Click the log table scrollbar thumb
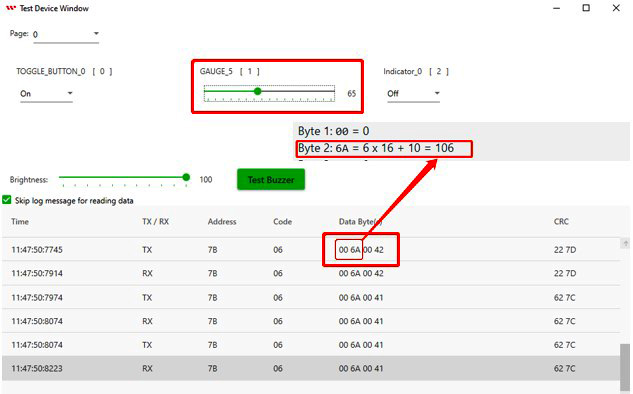This screenshot has height=394, width=633. point(625,367)
